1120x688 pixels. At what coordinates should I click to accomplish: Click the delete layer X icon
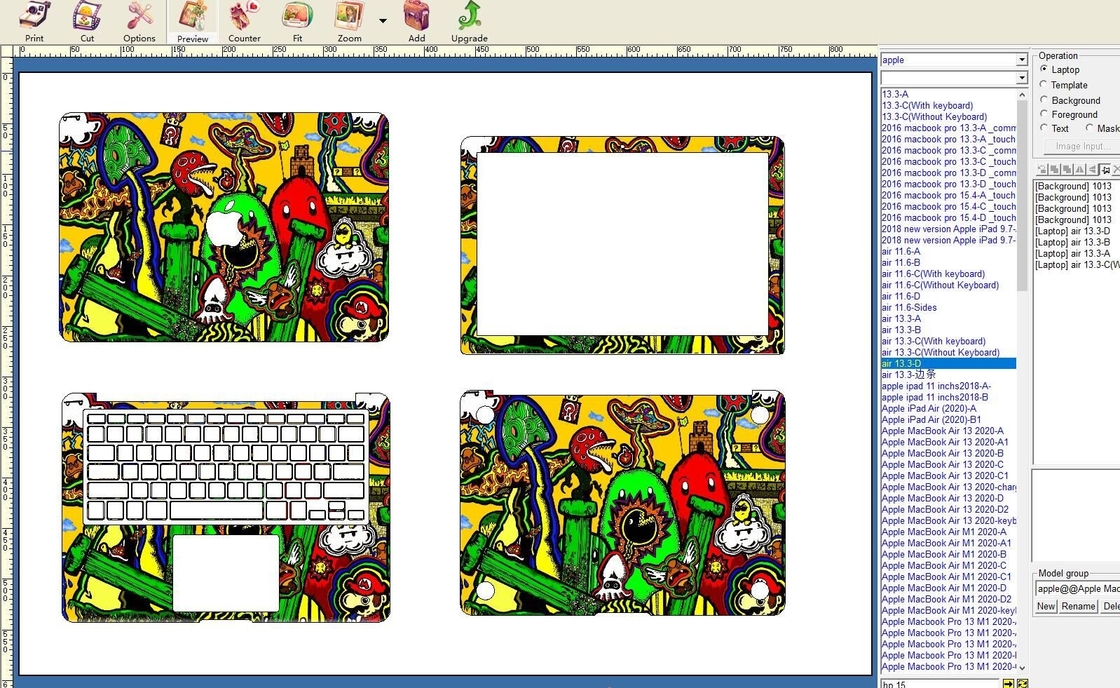[1116, 169]
